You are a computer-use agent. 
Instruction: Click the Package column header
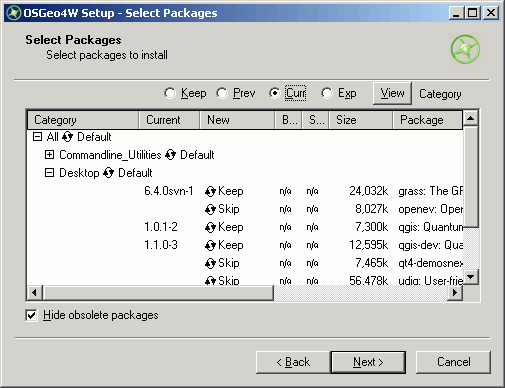[428, 120]
